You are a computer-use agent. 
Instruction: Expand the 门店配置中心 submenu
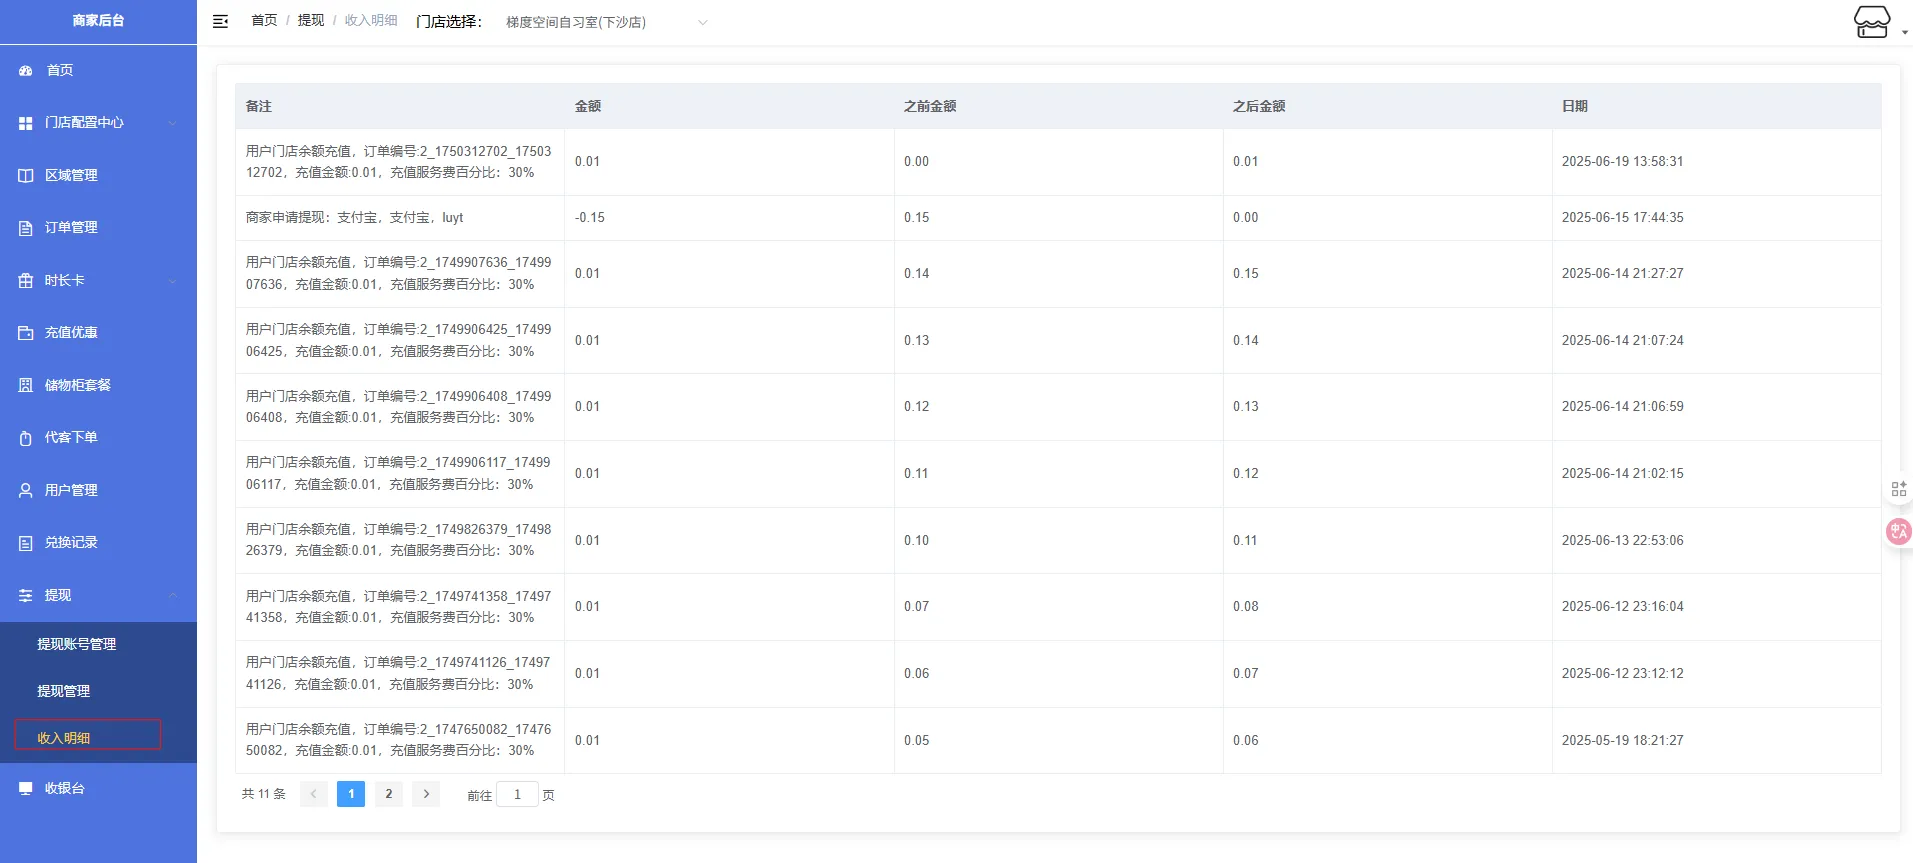tap(98, 123)
